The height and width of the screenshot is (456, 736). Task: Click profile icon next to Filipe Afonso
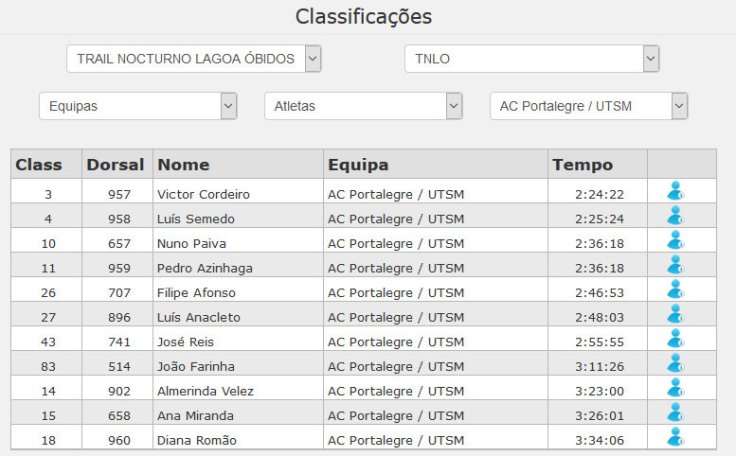click(675, 289)
